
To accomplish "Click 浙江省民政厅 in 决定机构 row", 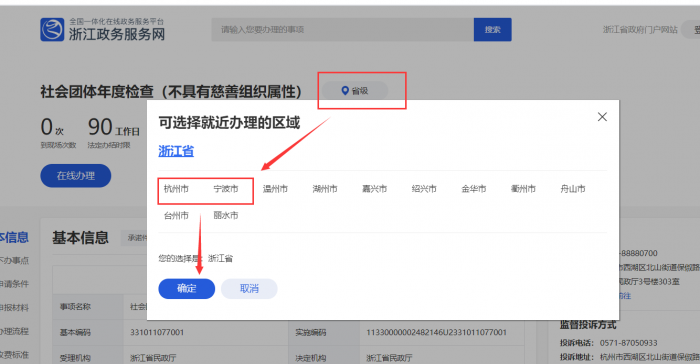I will tap(389, 358).
